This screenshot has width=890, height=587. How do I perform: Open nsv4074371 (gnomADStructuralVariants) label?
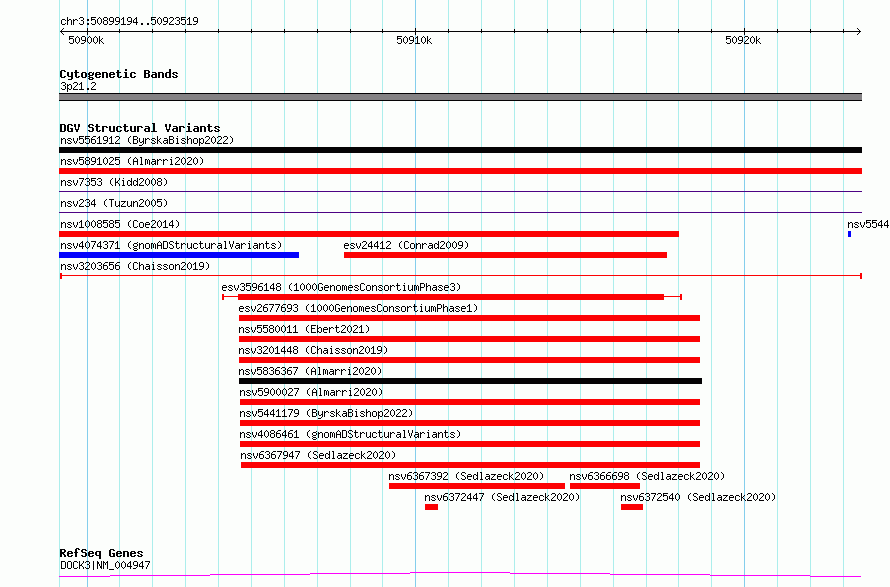171,245
